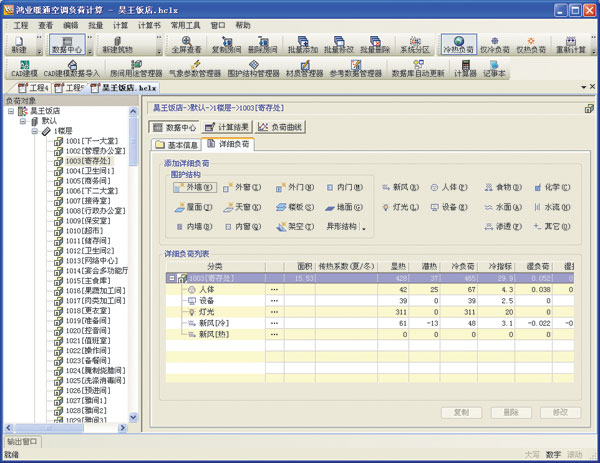Open the CAD建模 tool

24,68
